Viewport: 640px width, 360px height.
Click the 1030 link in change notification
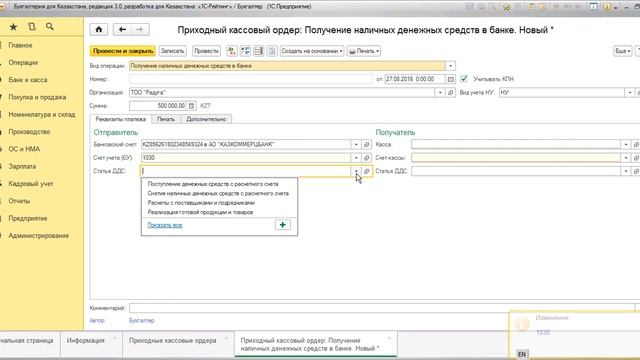(x=543, y=333)
